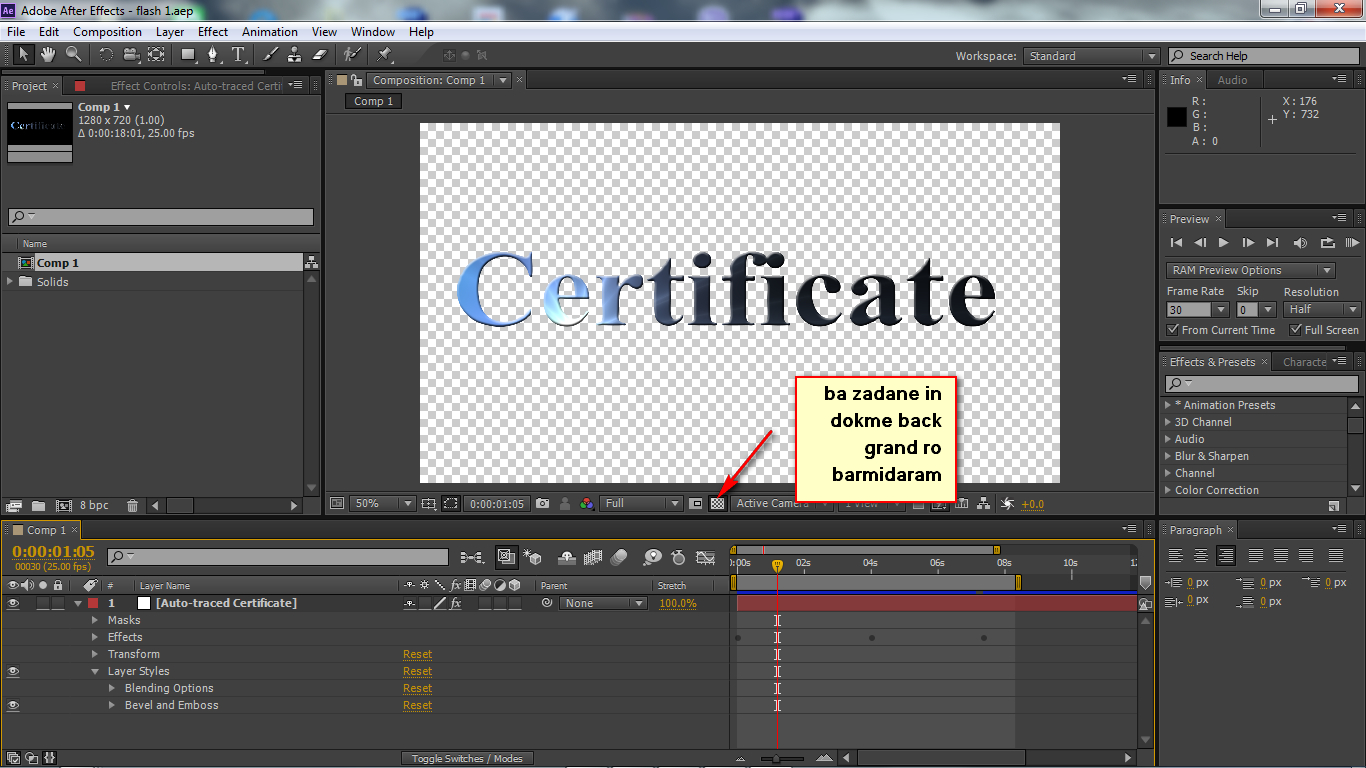The width and height of the screenshot is (1366, 768).
Task: Select the Unified Camera tool
Action: point(131,54)
